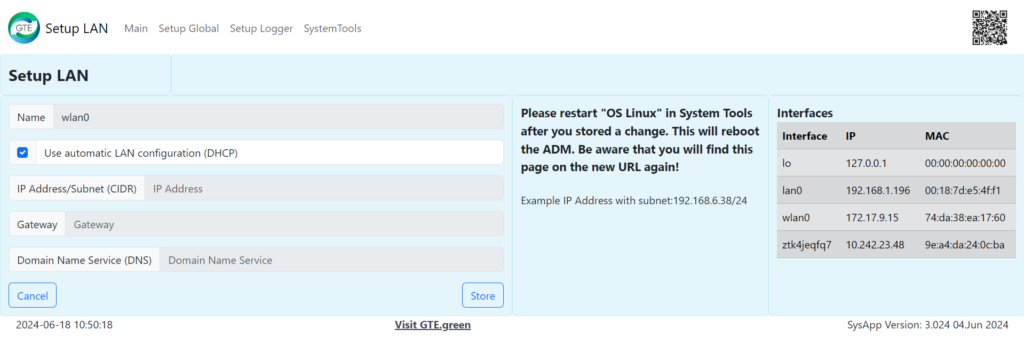Click MAC address 00:18:7d:e5:4f:f1

click(963, 190)
